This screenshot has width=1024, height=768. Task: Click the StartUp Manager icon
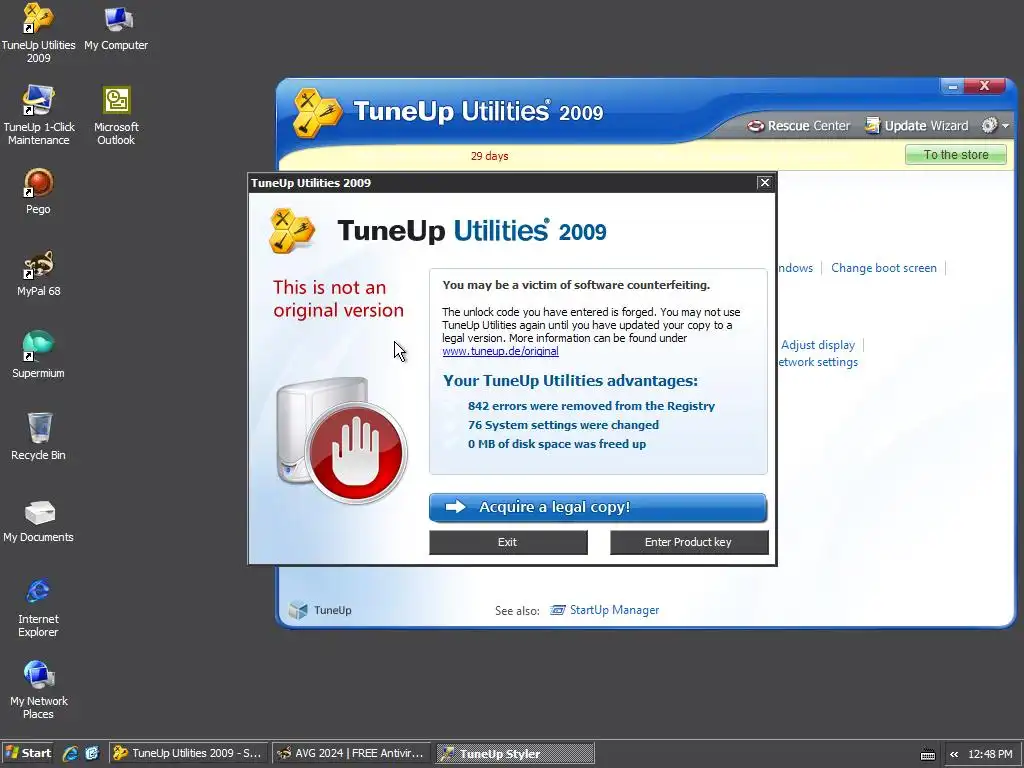point(558,610)
